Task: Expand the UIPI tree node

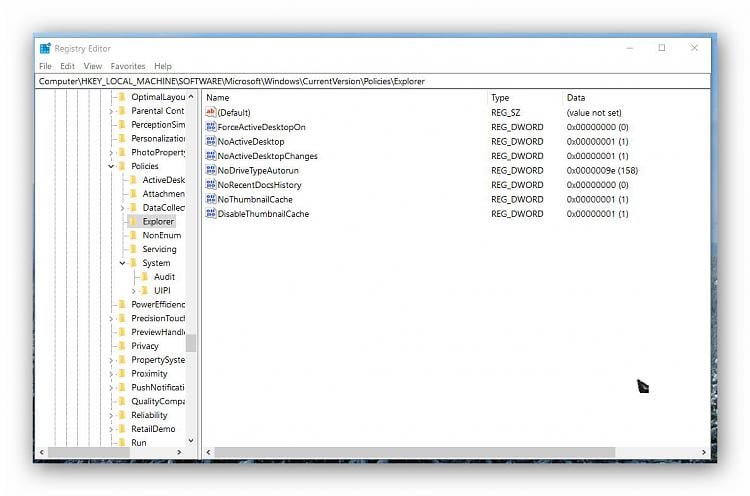Action: click(x=134, y=291)
